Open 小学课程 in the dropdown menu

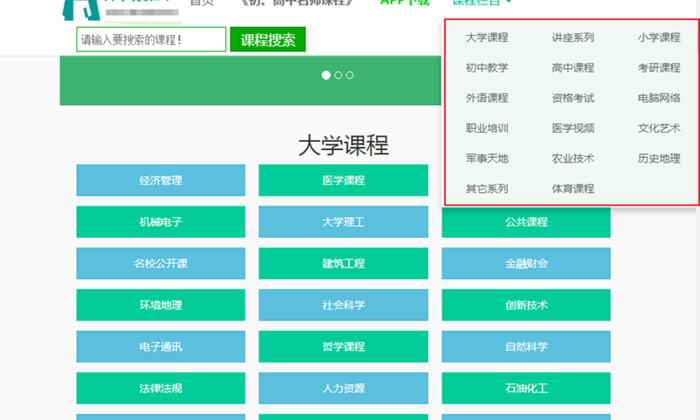pos(659,37)
